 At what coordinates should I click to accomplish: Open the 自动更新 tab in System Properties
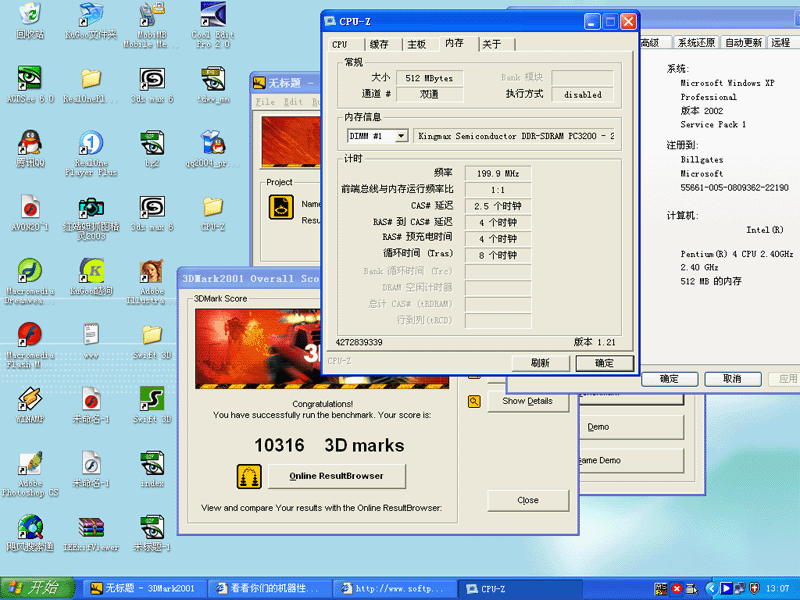click(743, 42)
